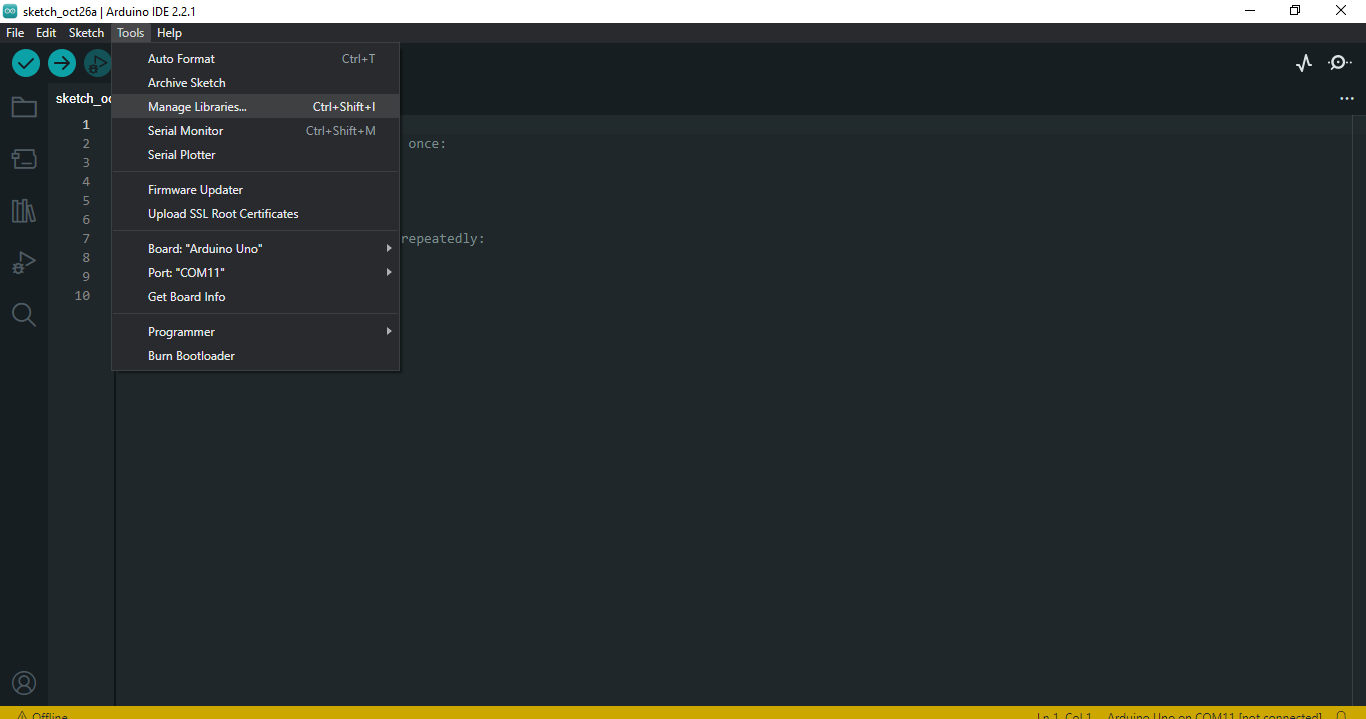Open the Serial Plotter icon top right
The width and height of the screenshot is (1366, 719).
[x=1303, y=62]
